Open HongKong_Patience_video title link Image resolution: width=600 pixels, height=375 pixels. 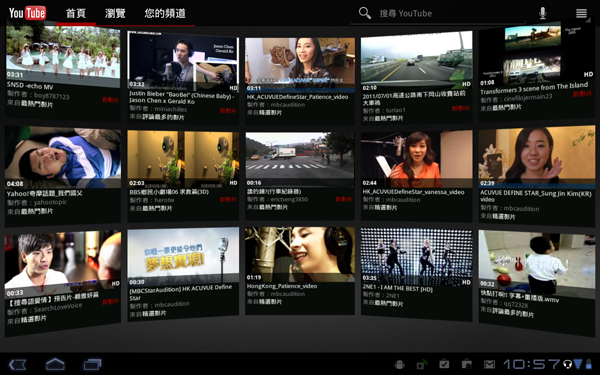pos(282,286)
